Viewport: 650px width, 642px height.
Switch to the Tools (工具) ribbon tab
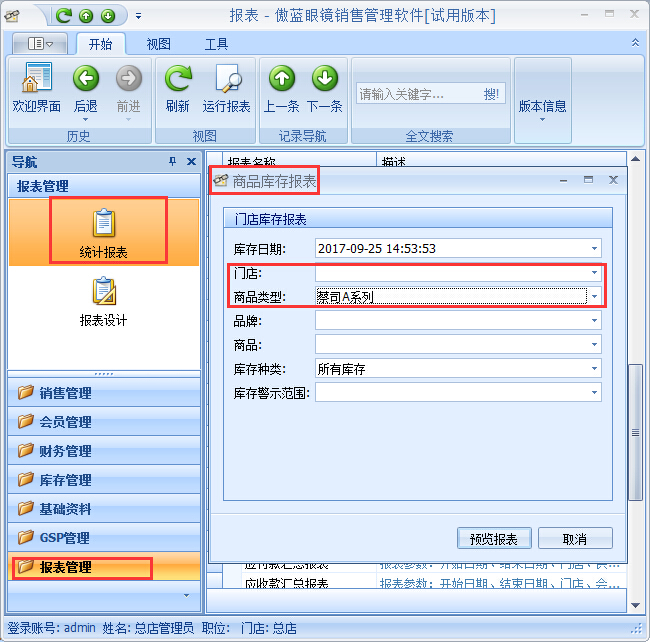216,44
